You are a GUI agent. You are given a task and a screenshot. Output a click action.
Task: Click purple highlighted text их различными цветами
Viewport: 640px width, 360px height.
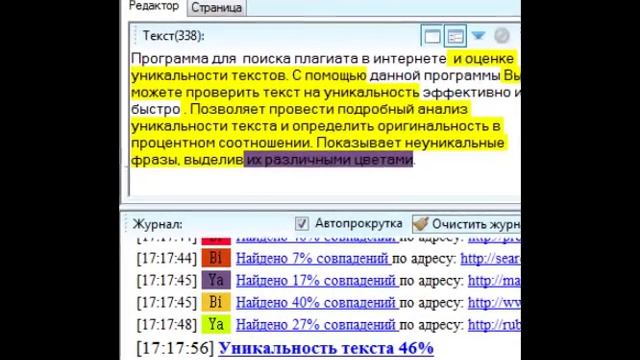click(x=329, y=160)
